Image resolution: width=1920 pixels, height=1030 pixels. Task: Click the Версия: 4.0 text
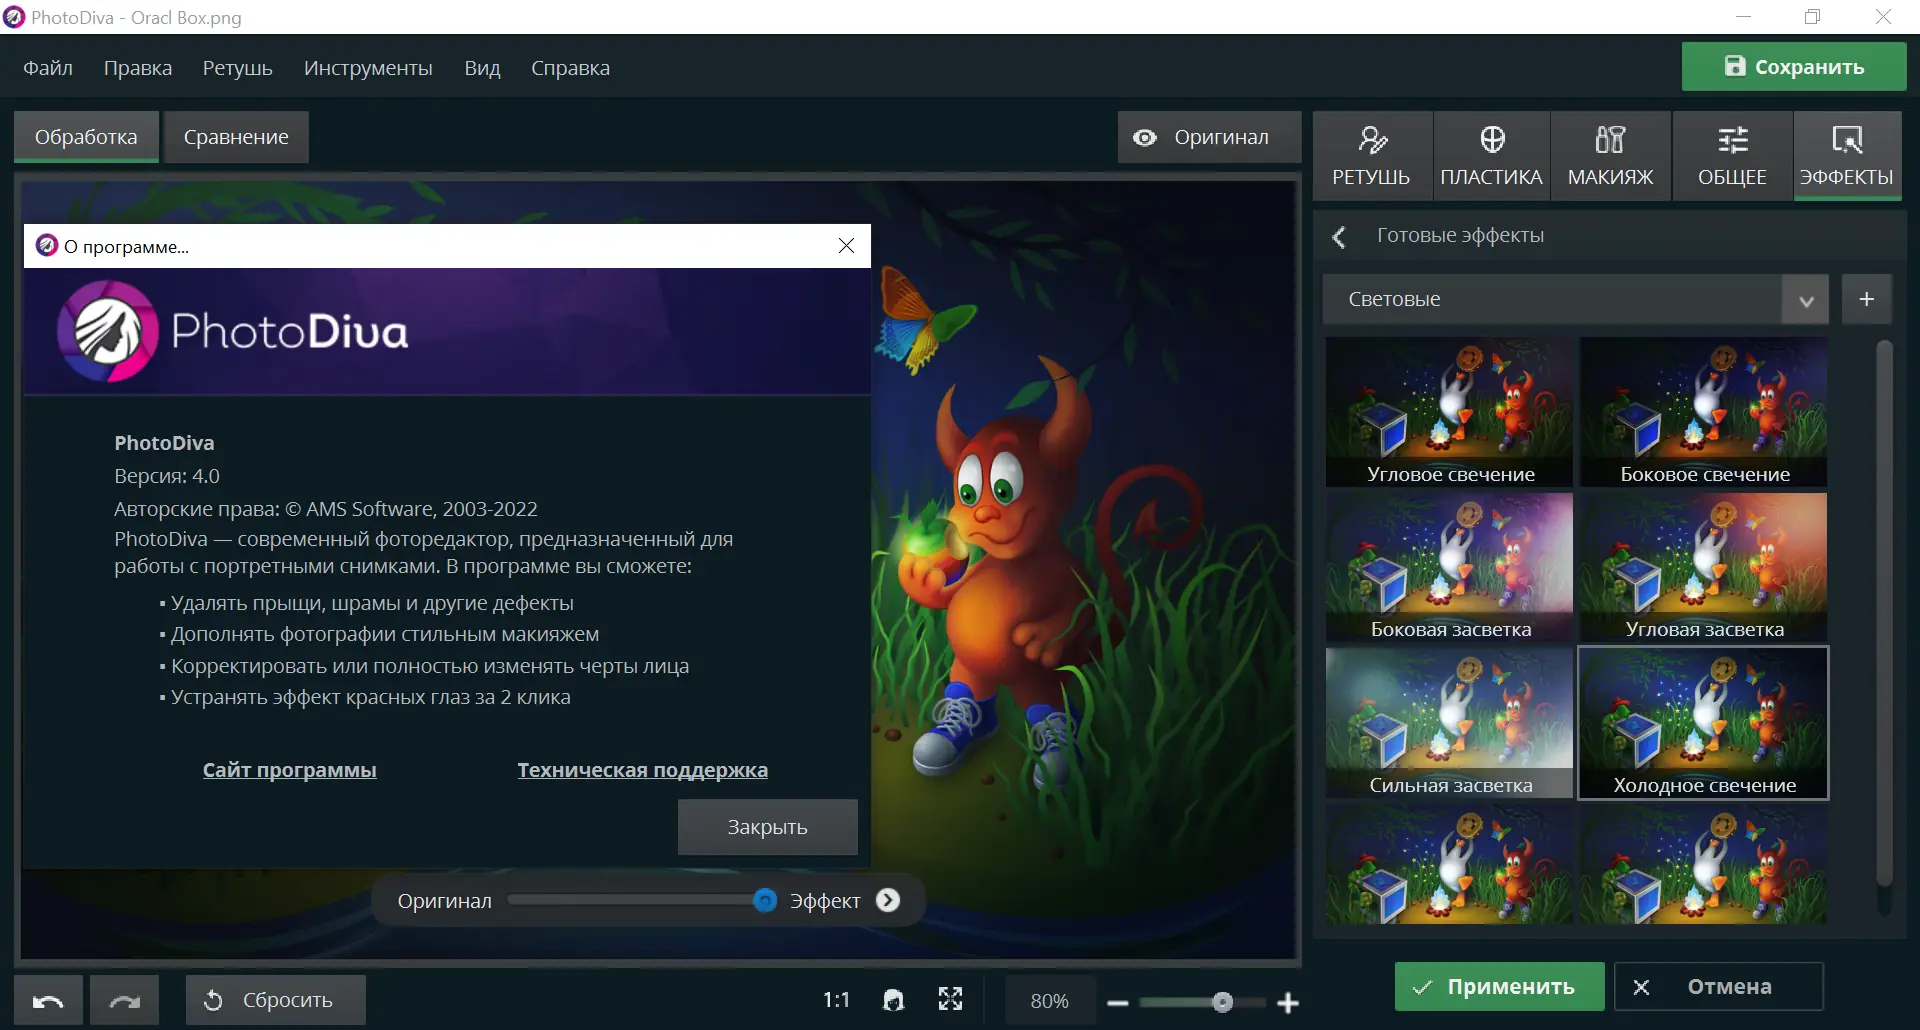coord(167,476)
